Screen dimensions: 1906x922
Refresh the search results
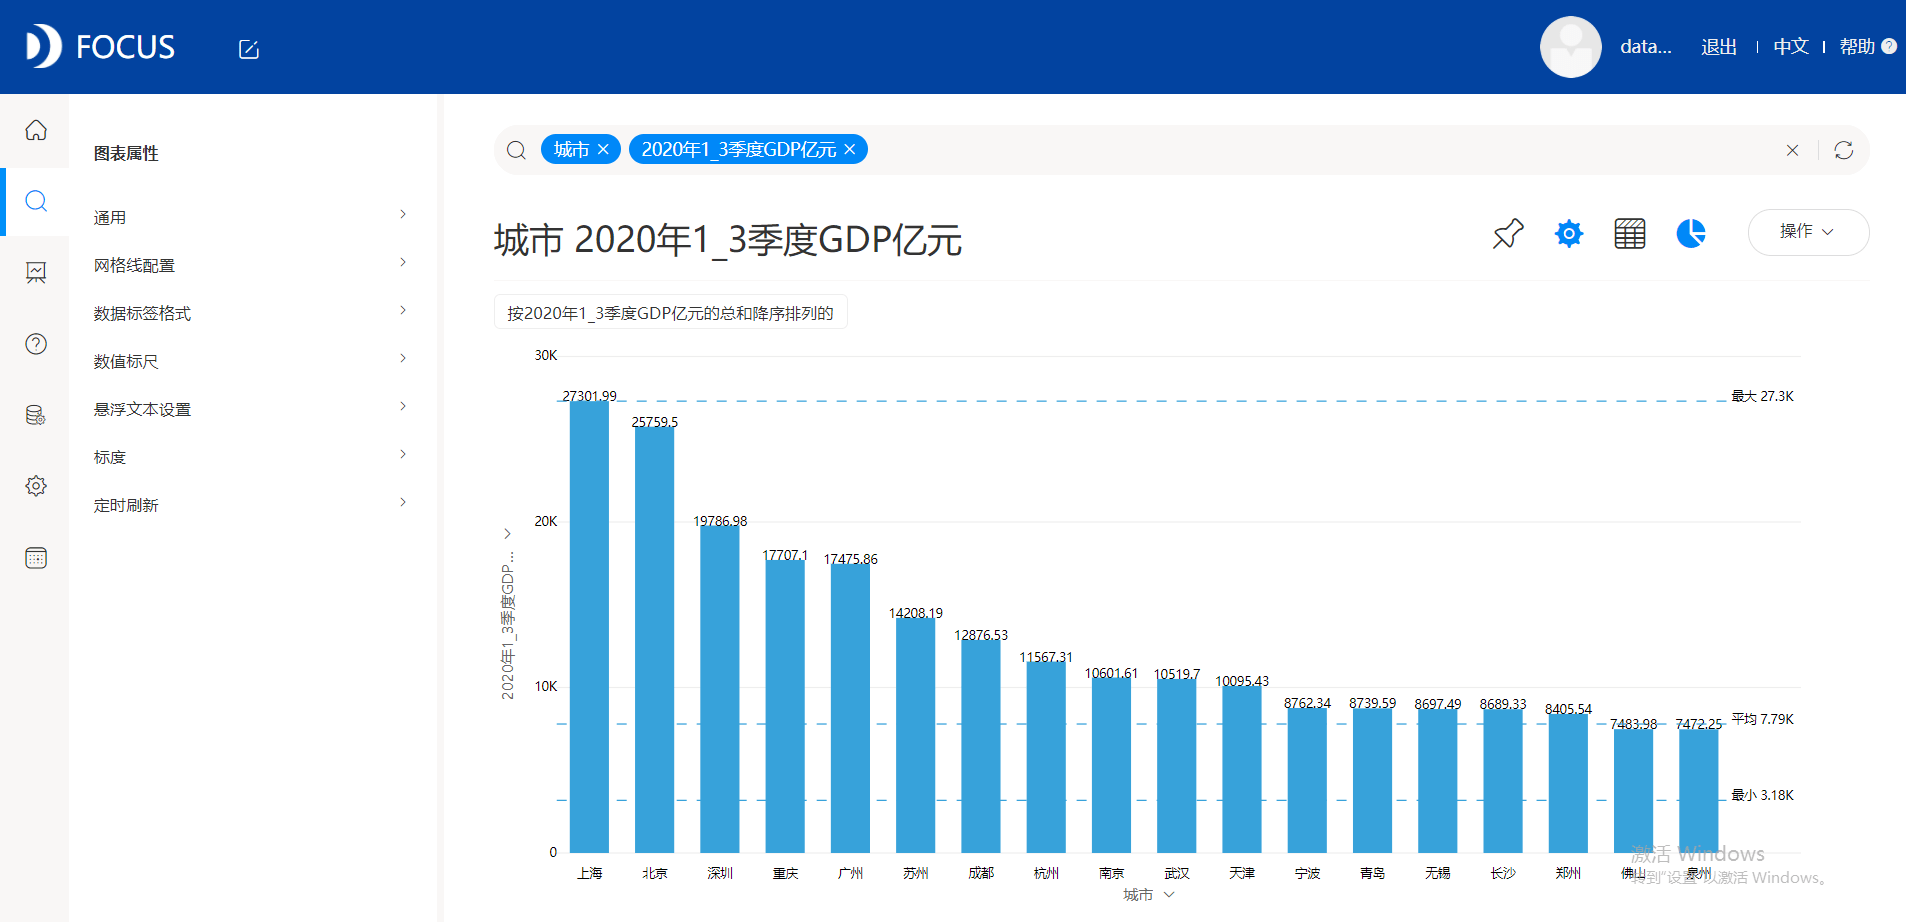(1844, 150)
